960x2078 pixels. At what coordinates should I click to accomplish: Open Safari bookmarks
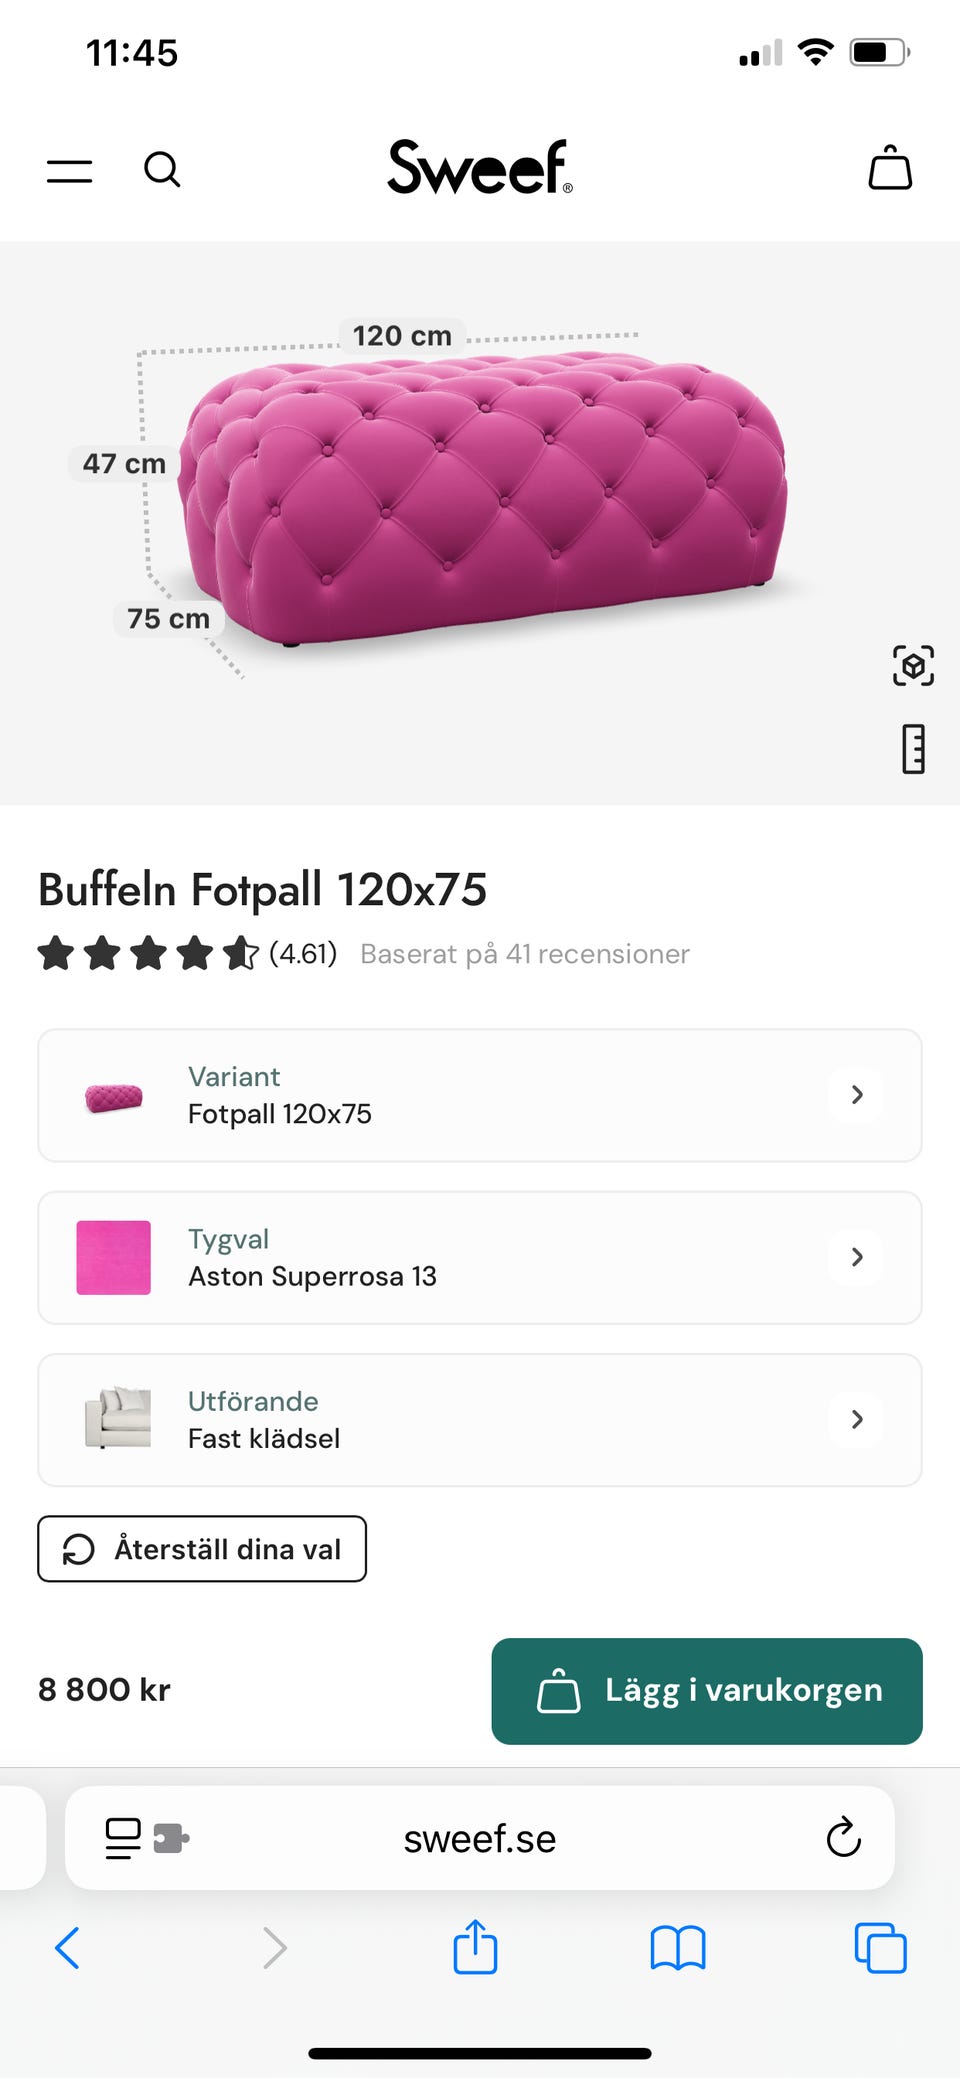677,1947
